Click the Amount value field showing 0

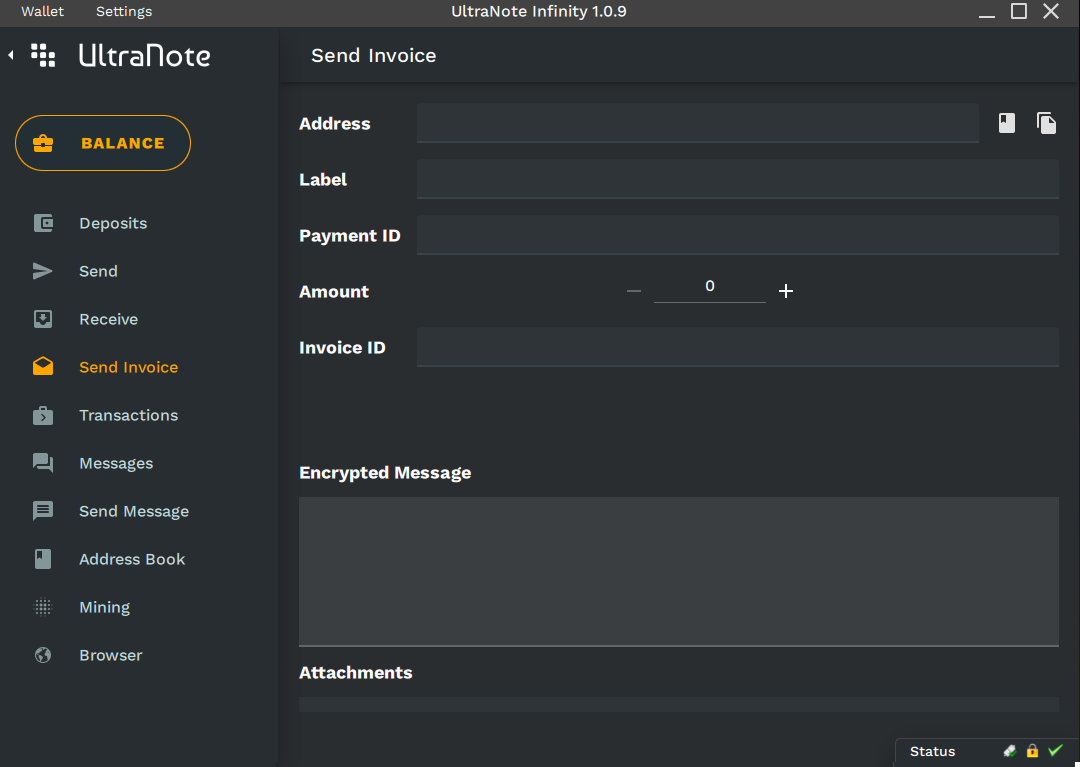coord(709,286)
